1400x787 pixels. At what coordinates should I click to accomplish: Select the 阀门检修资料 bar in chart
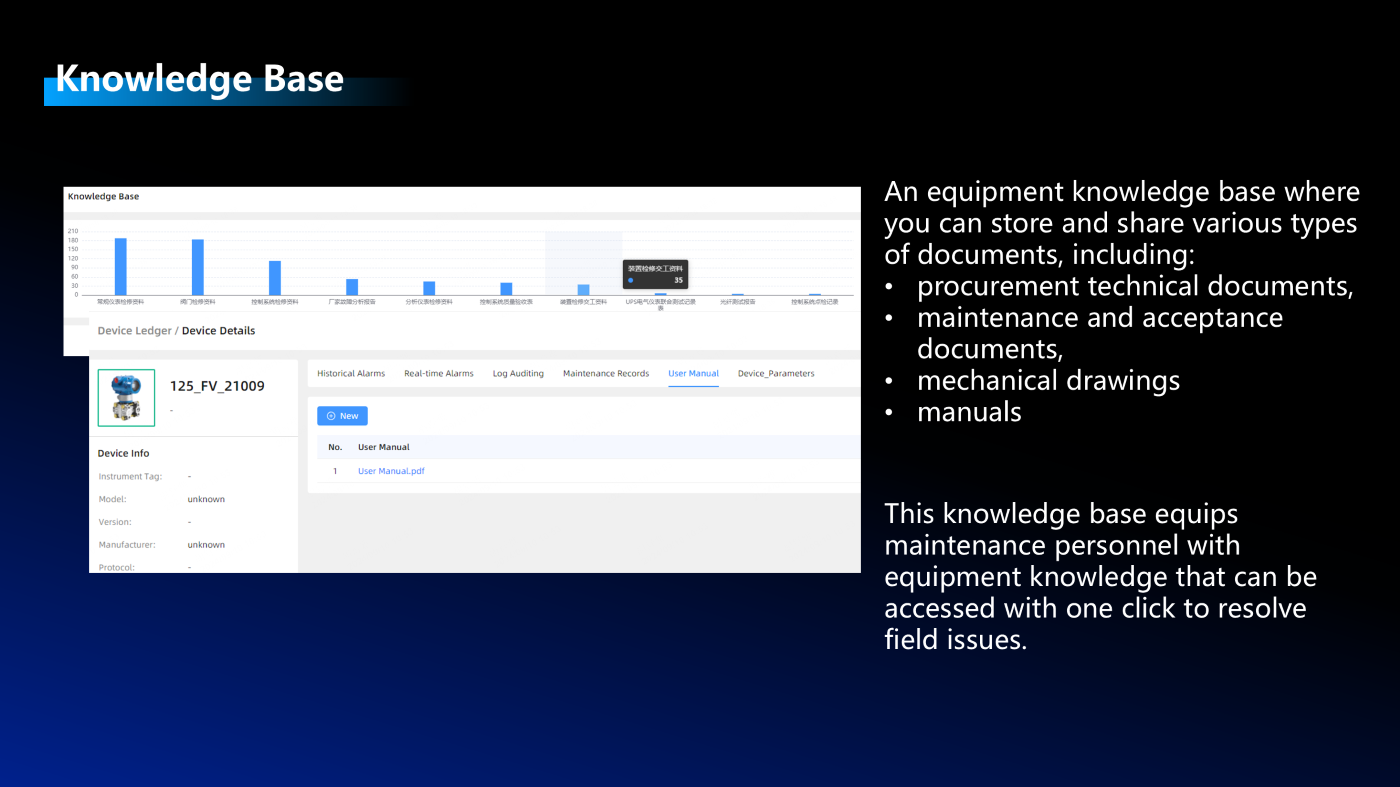click(x=198, y=268)
